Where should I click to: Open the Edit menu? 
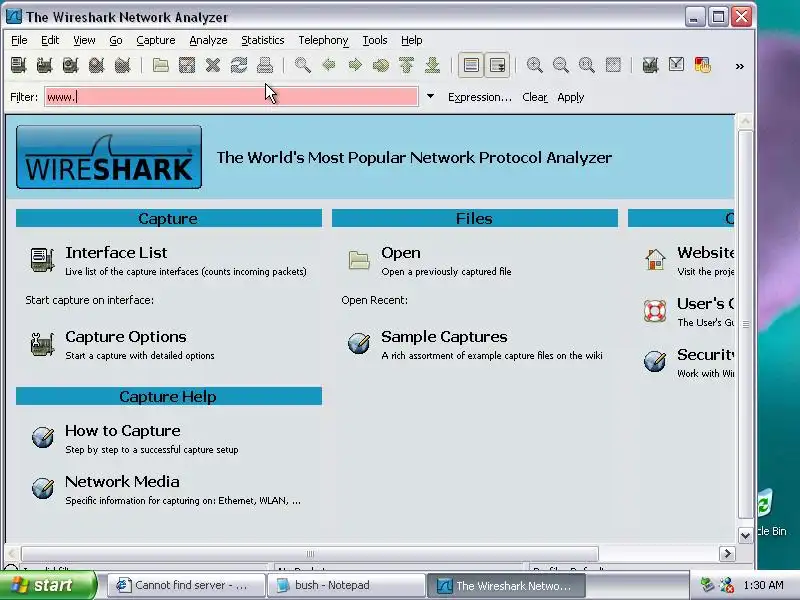pyautogui.click(x=50, y=40)
